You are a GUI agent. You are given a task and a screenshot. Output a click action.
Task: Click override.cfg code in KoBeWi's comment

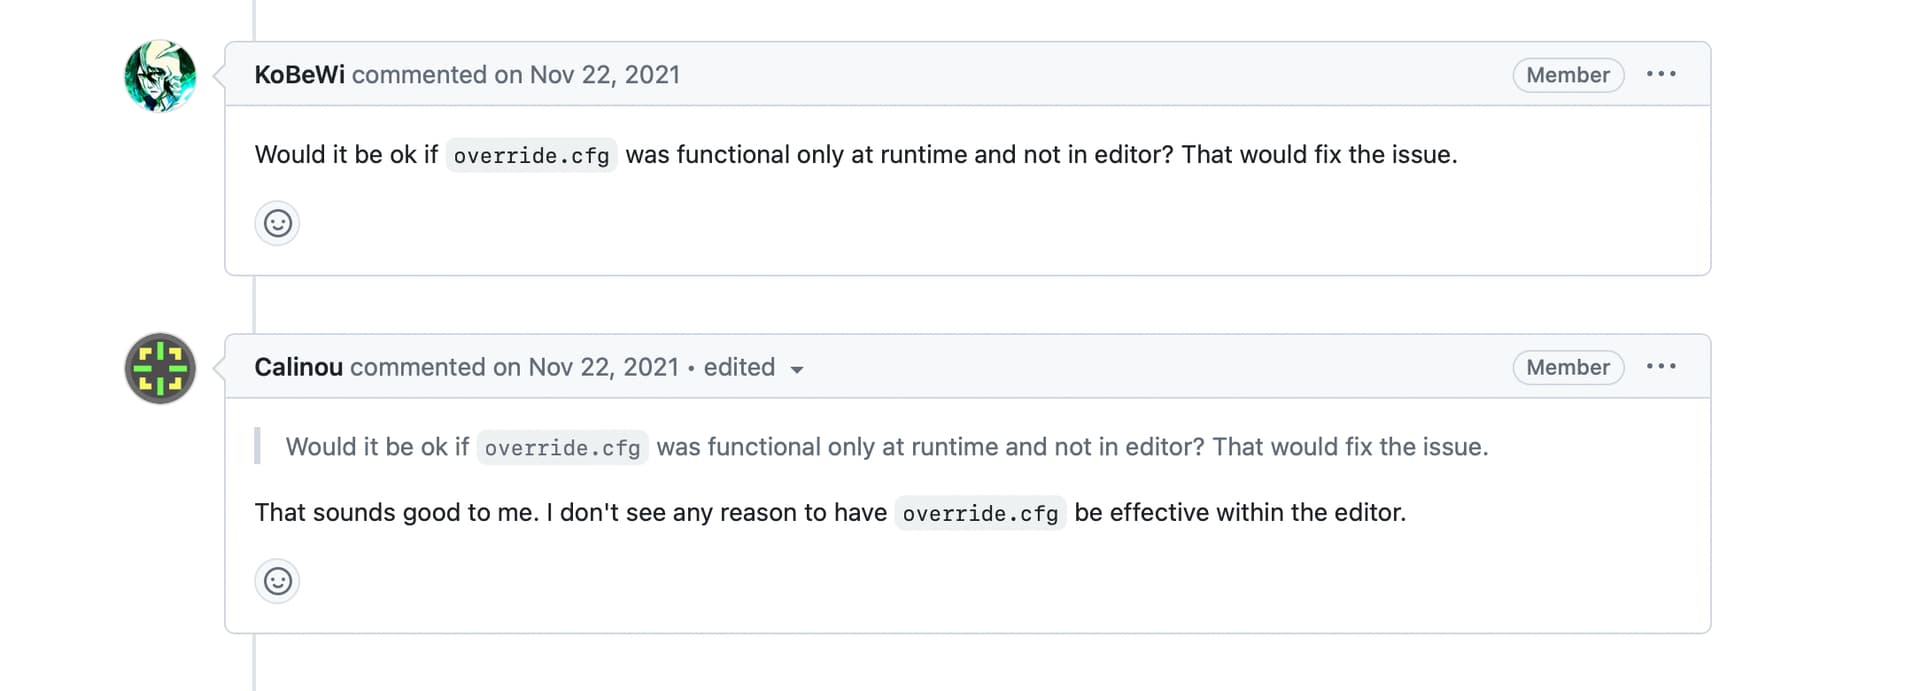pyautogui.click(x=531, y=155)
